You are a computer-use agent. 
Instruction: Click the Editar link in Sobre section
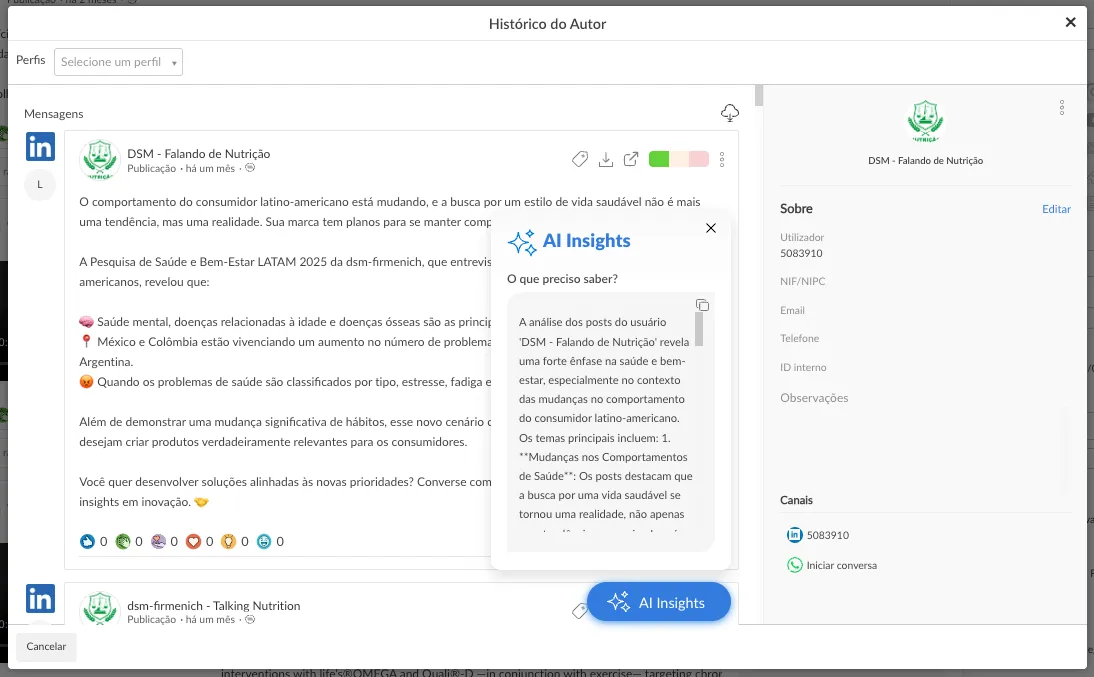pyautogui.click(x=1056, y=209)
